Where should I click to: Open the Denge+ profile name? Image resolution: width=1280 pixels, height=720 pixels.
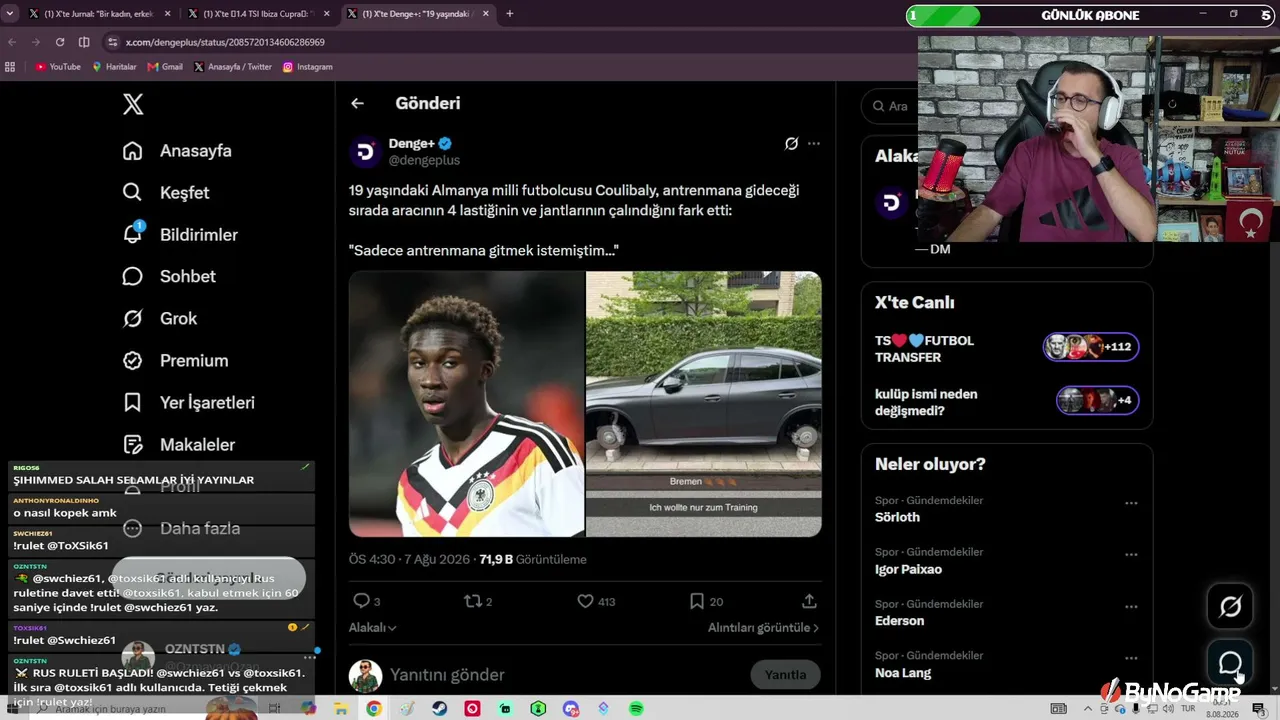pyautogui.click(x=412, y=144)
